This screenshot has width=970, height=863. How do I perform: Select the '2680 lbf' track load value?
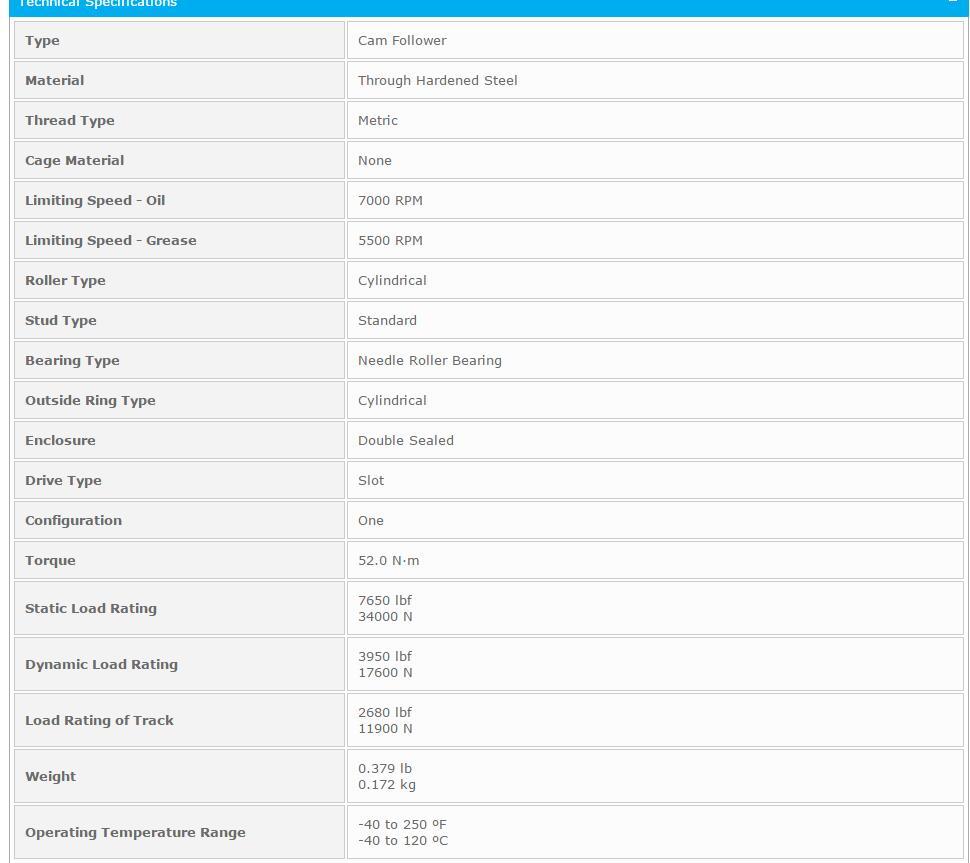[x=385, y=713]
